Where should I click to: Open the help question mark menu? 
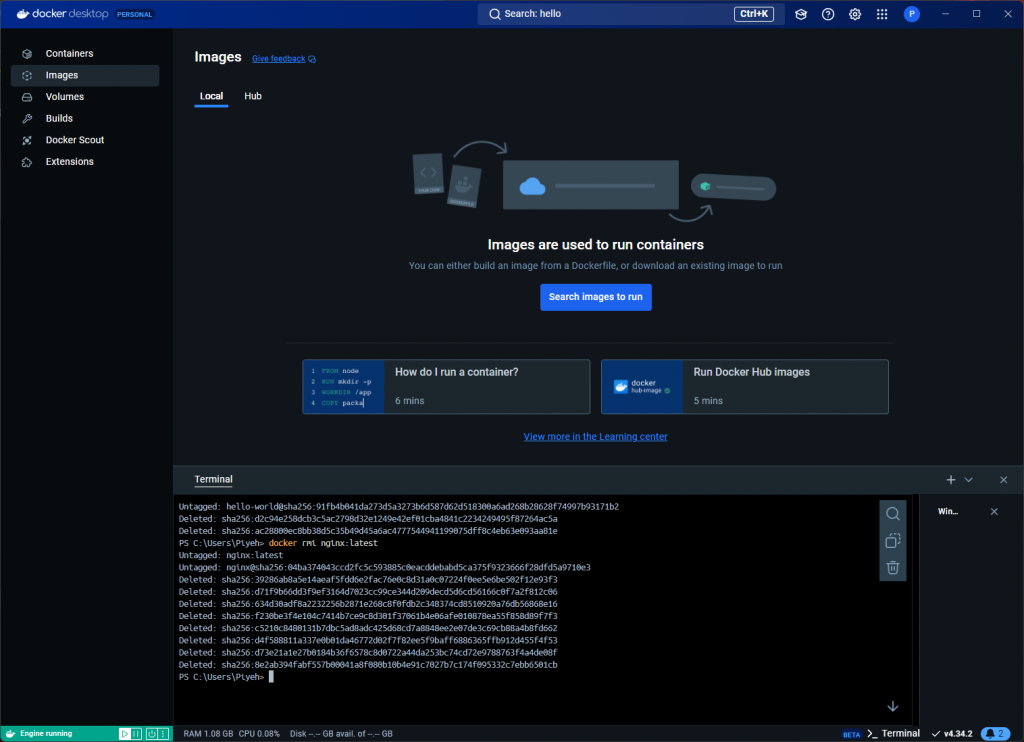pos(827,14)
